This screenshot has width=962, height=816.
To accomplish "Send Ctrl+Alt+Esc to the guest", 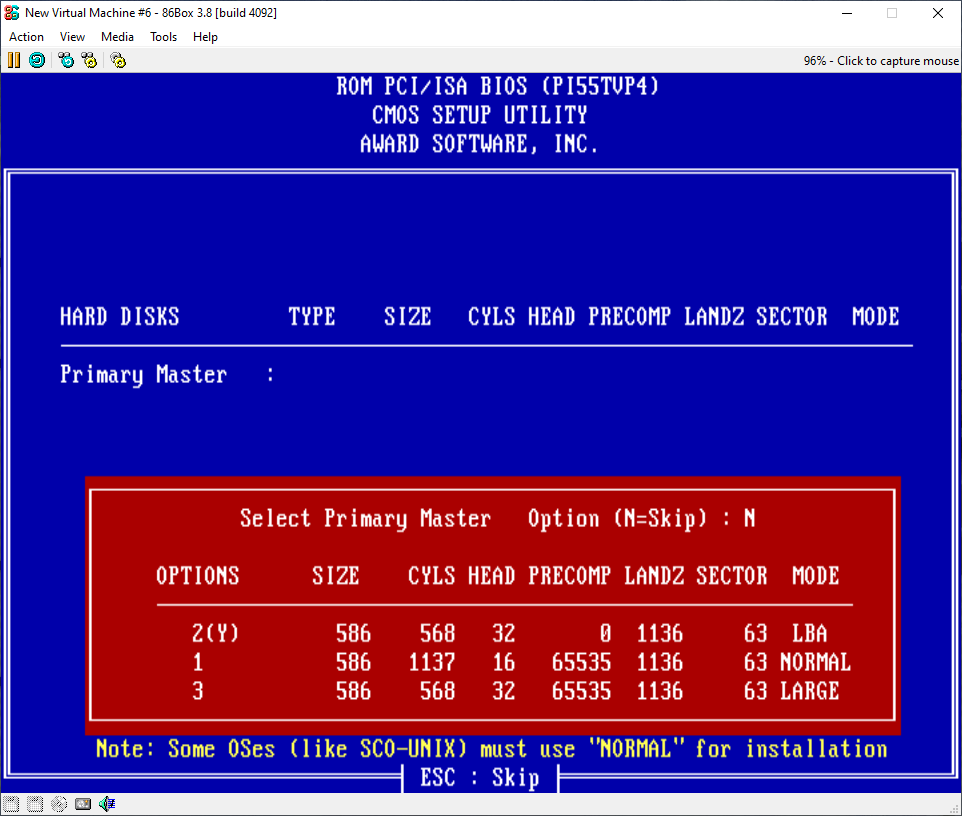I will pyautogui.click(x=90, y=60).
